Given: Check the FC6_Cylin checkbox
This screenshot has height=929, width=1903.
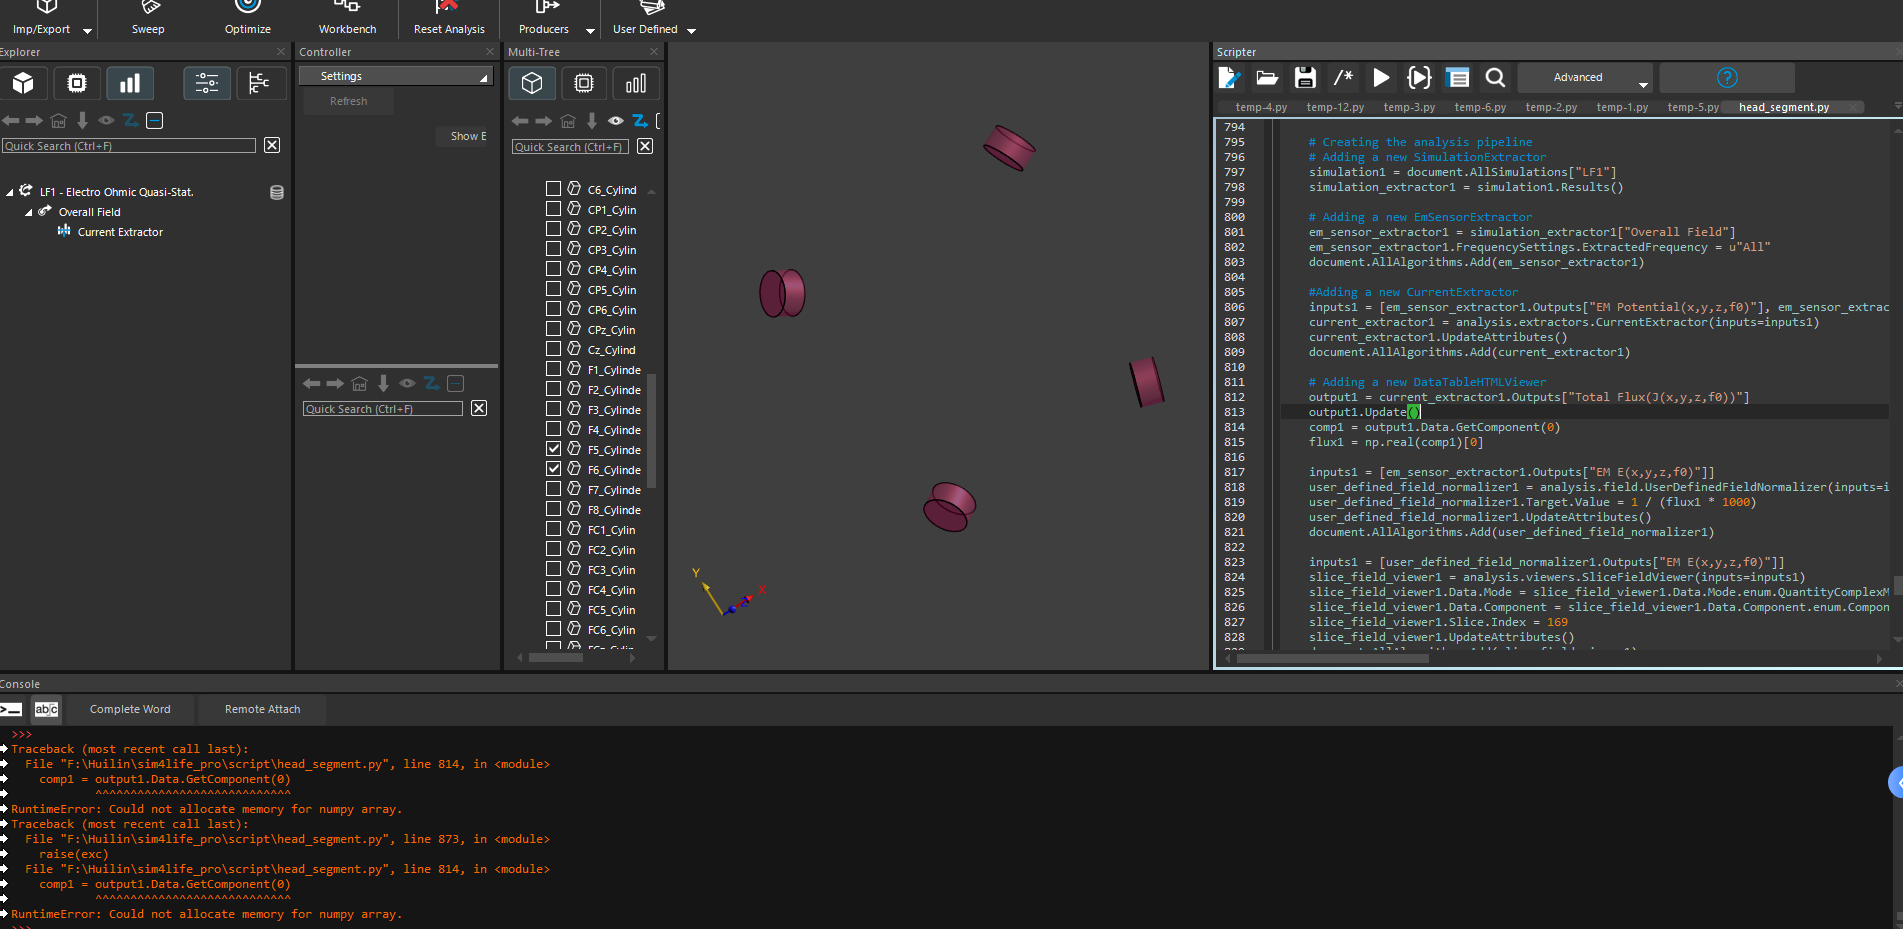Looking at the screenshot, I should [x=553, y=629].
